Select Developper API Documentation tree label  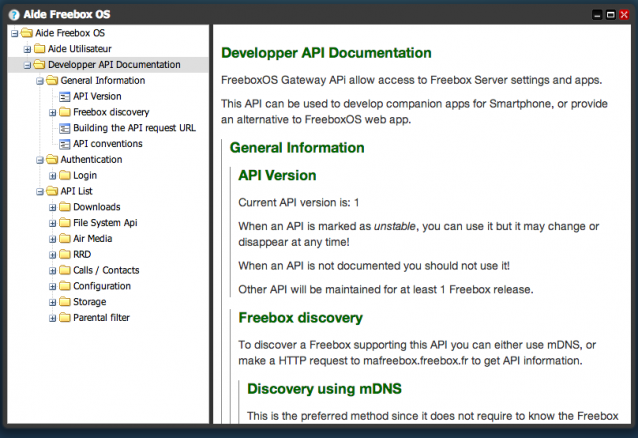pos(114,65)
